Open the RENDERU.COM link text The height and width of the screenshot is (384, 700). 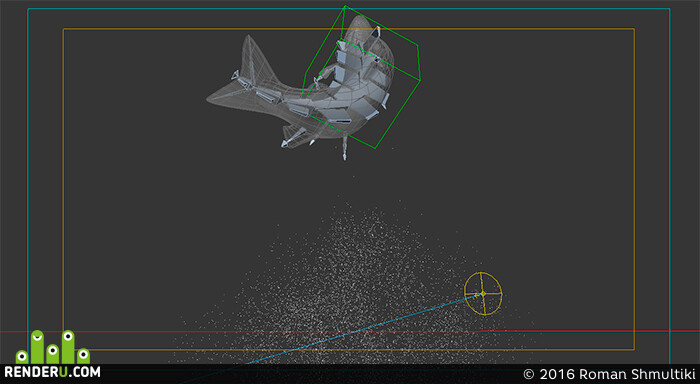(x=52, y=372)
